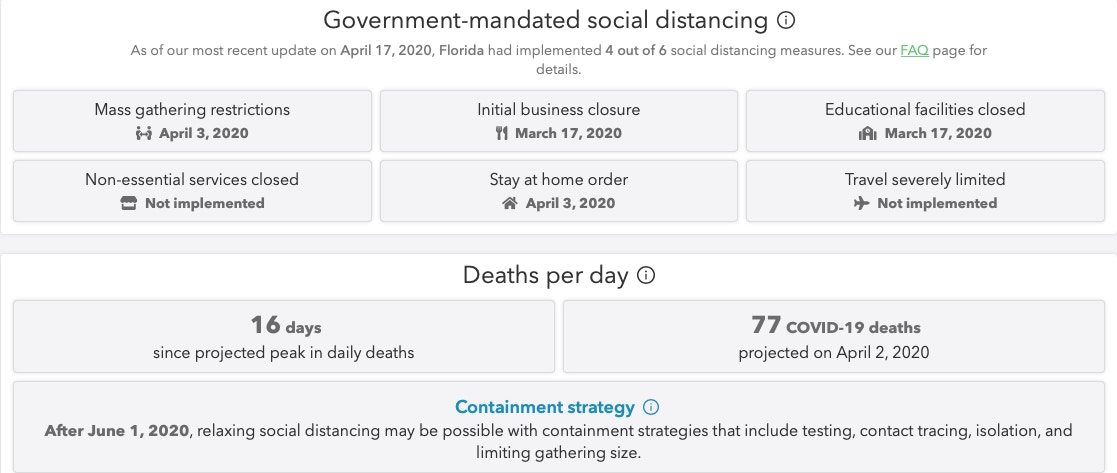Screen dimensions: 1117x473
Task: Select the Travel severely limited card
Action: [925, 190]
